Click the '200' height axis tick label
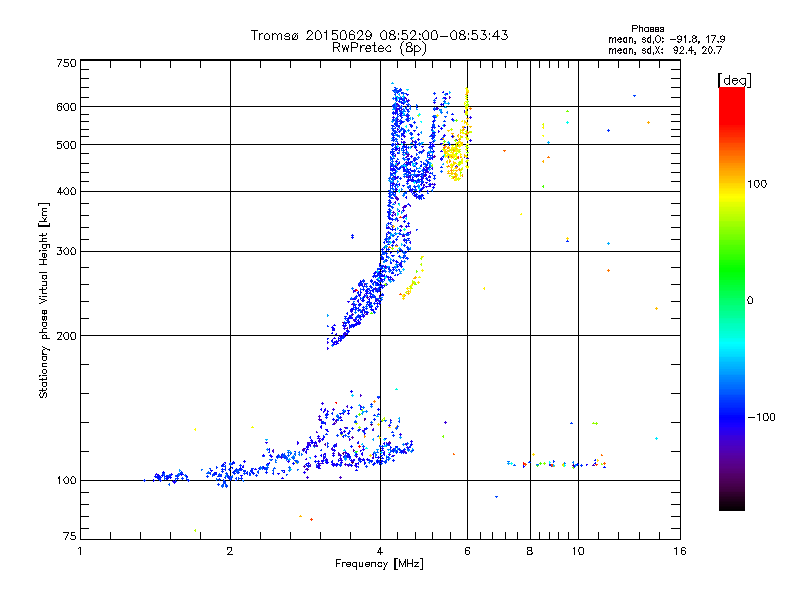 click(66, 336)
